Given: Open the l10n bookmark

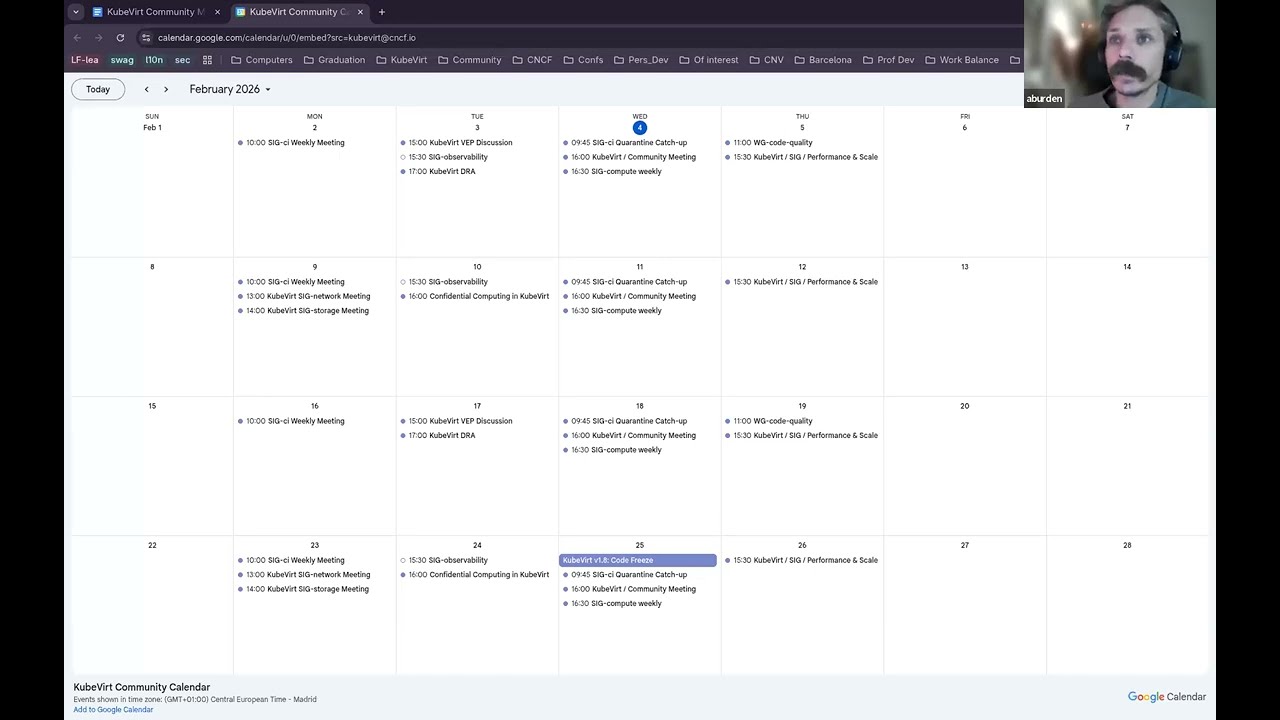Looking at the screenshot, I should 154,60.
